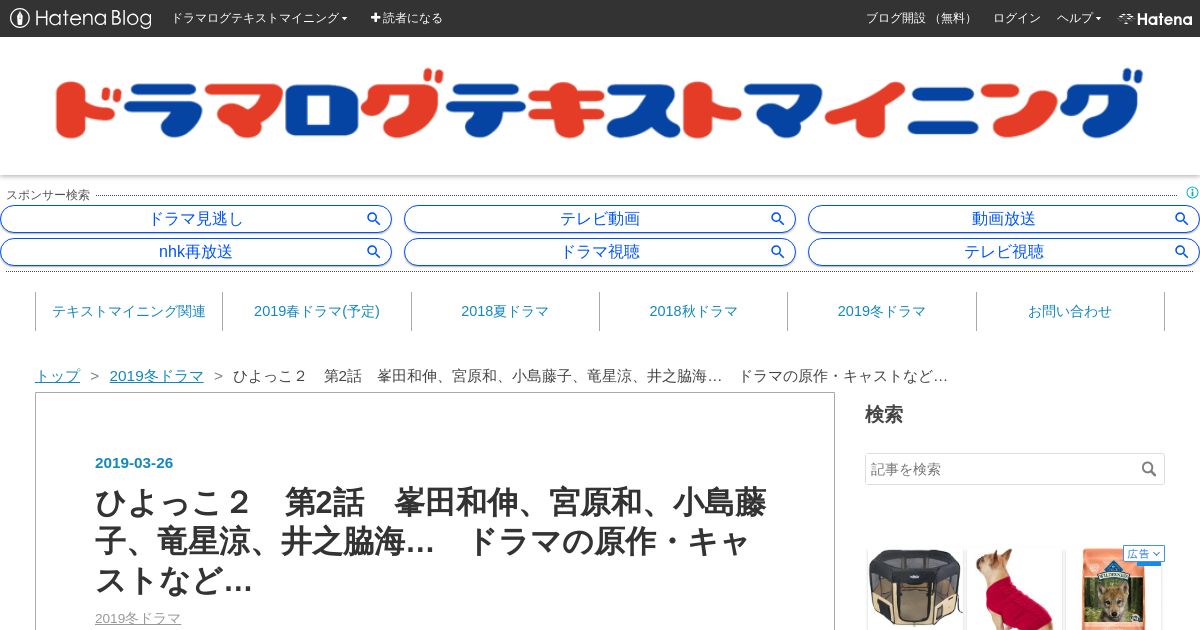Open the 広告 ad options dropdown
Viewport: 1200px width, 630px height.
point(1144,554)
